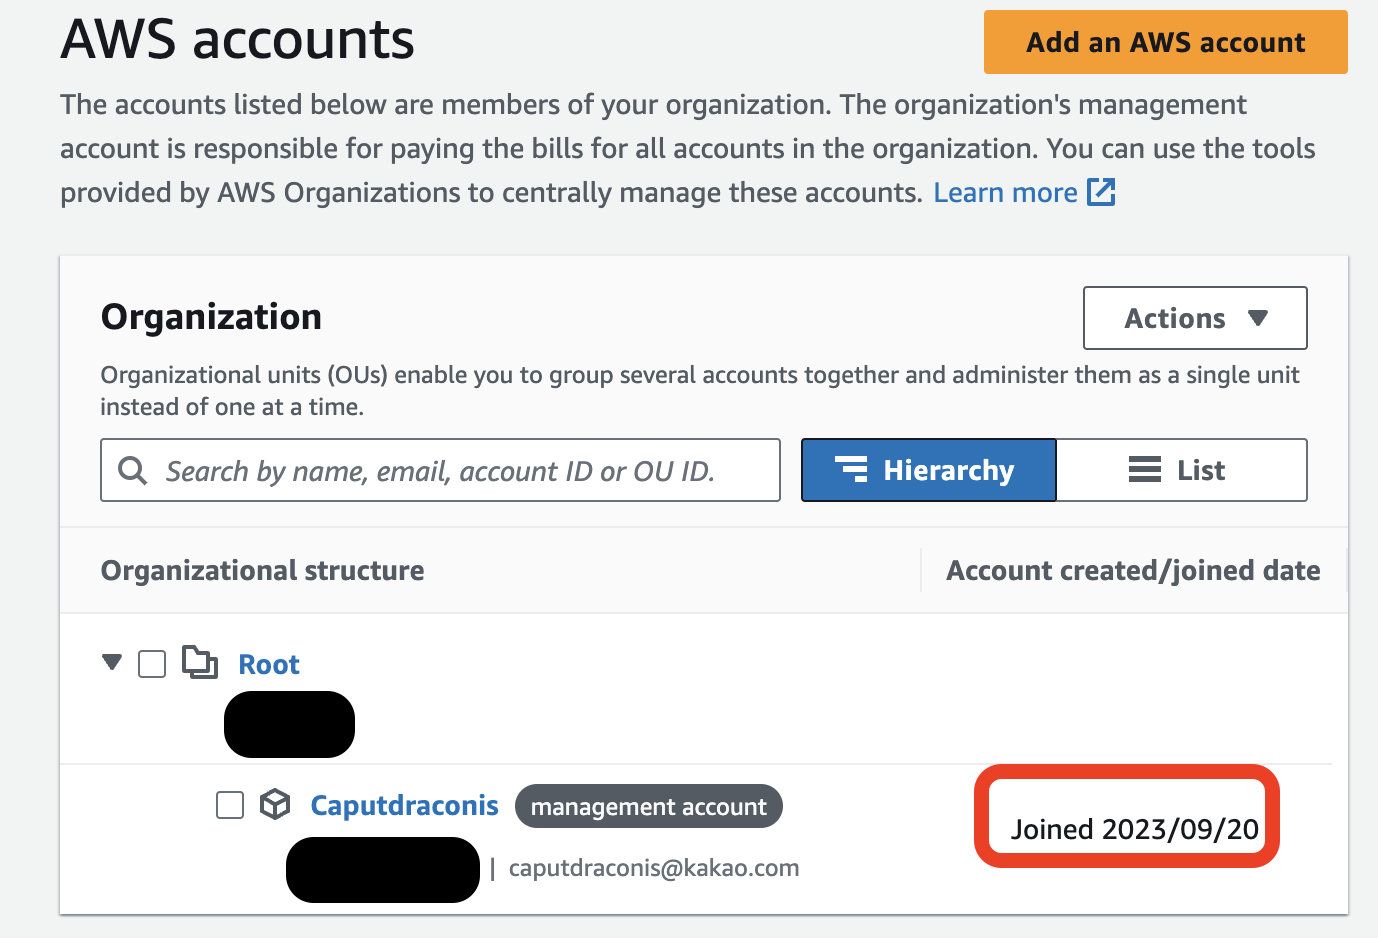Click the Root organizational unit icon
Viewport: 1378px width, 938px height.
click(200, 662)
